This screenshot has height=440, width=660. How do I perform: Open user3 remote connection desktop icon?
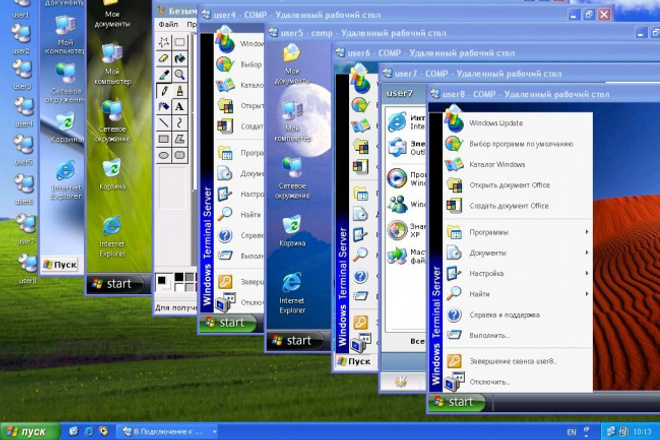point(22,75)
